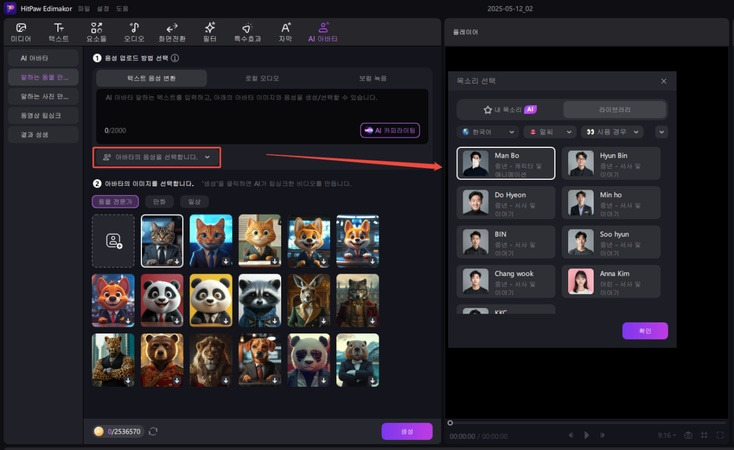Choose the Chang wook voice card
The width and height of the screenshot is (734, 450).
(506, 281)
